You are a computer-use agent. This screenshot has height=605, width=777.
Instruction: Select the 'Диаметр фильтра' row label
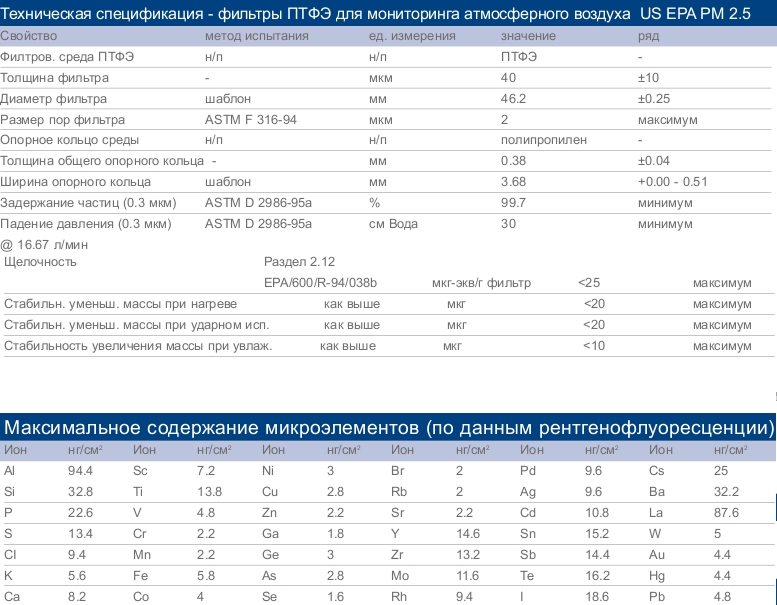[x=54, y=99]
